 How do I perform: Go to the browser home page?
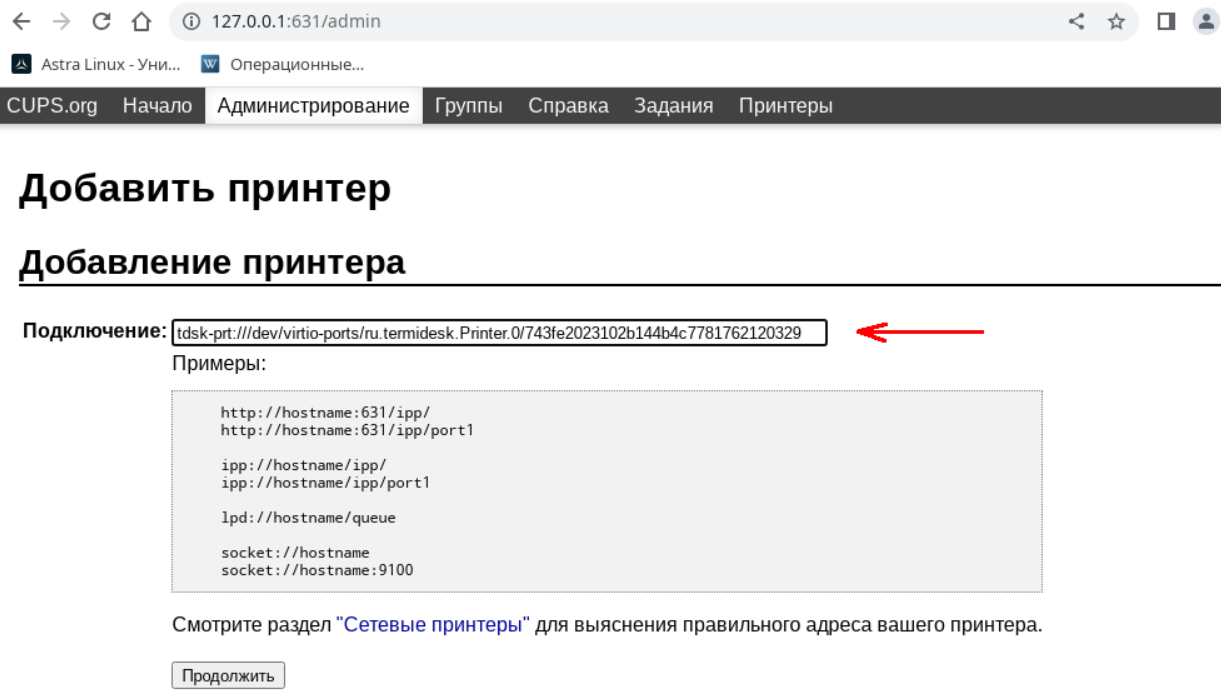[142, 21]
